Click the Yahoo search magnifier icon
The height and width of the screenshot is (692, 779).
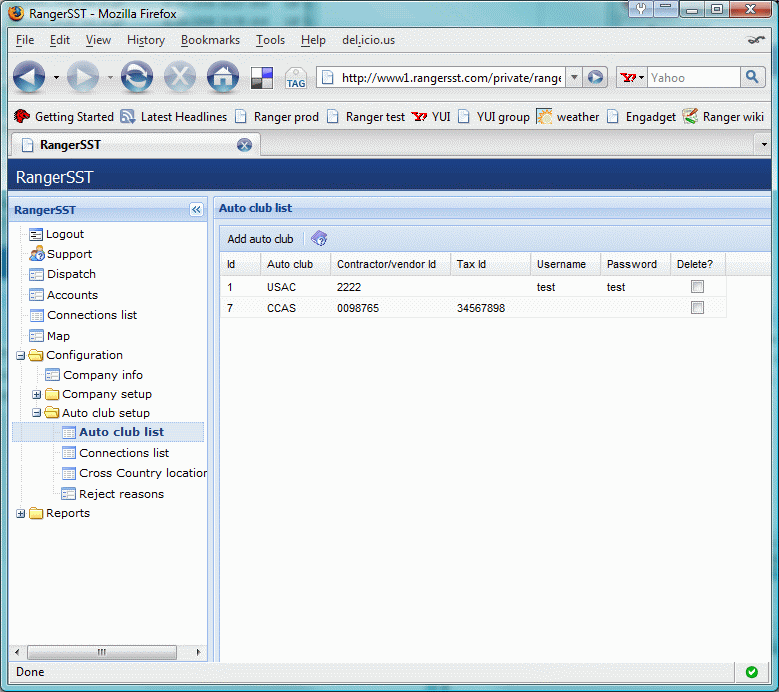click(752, 77)
